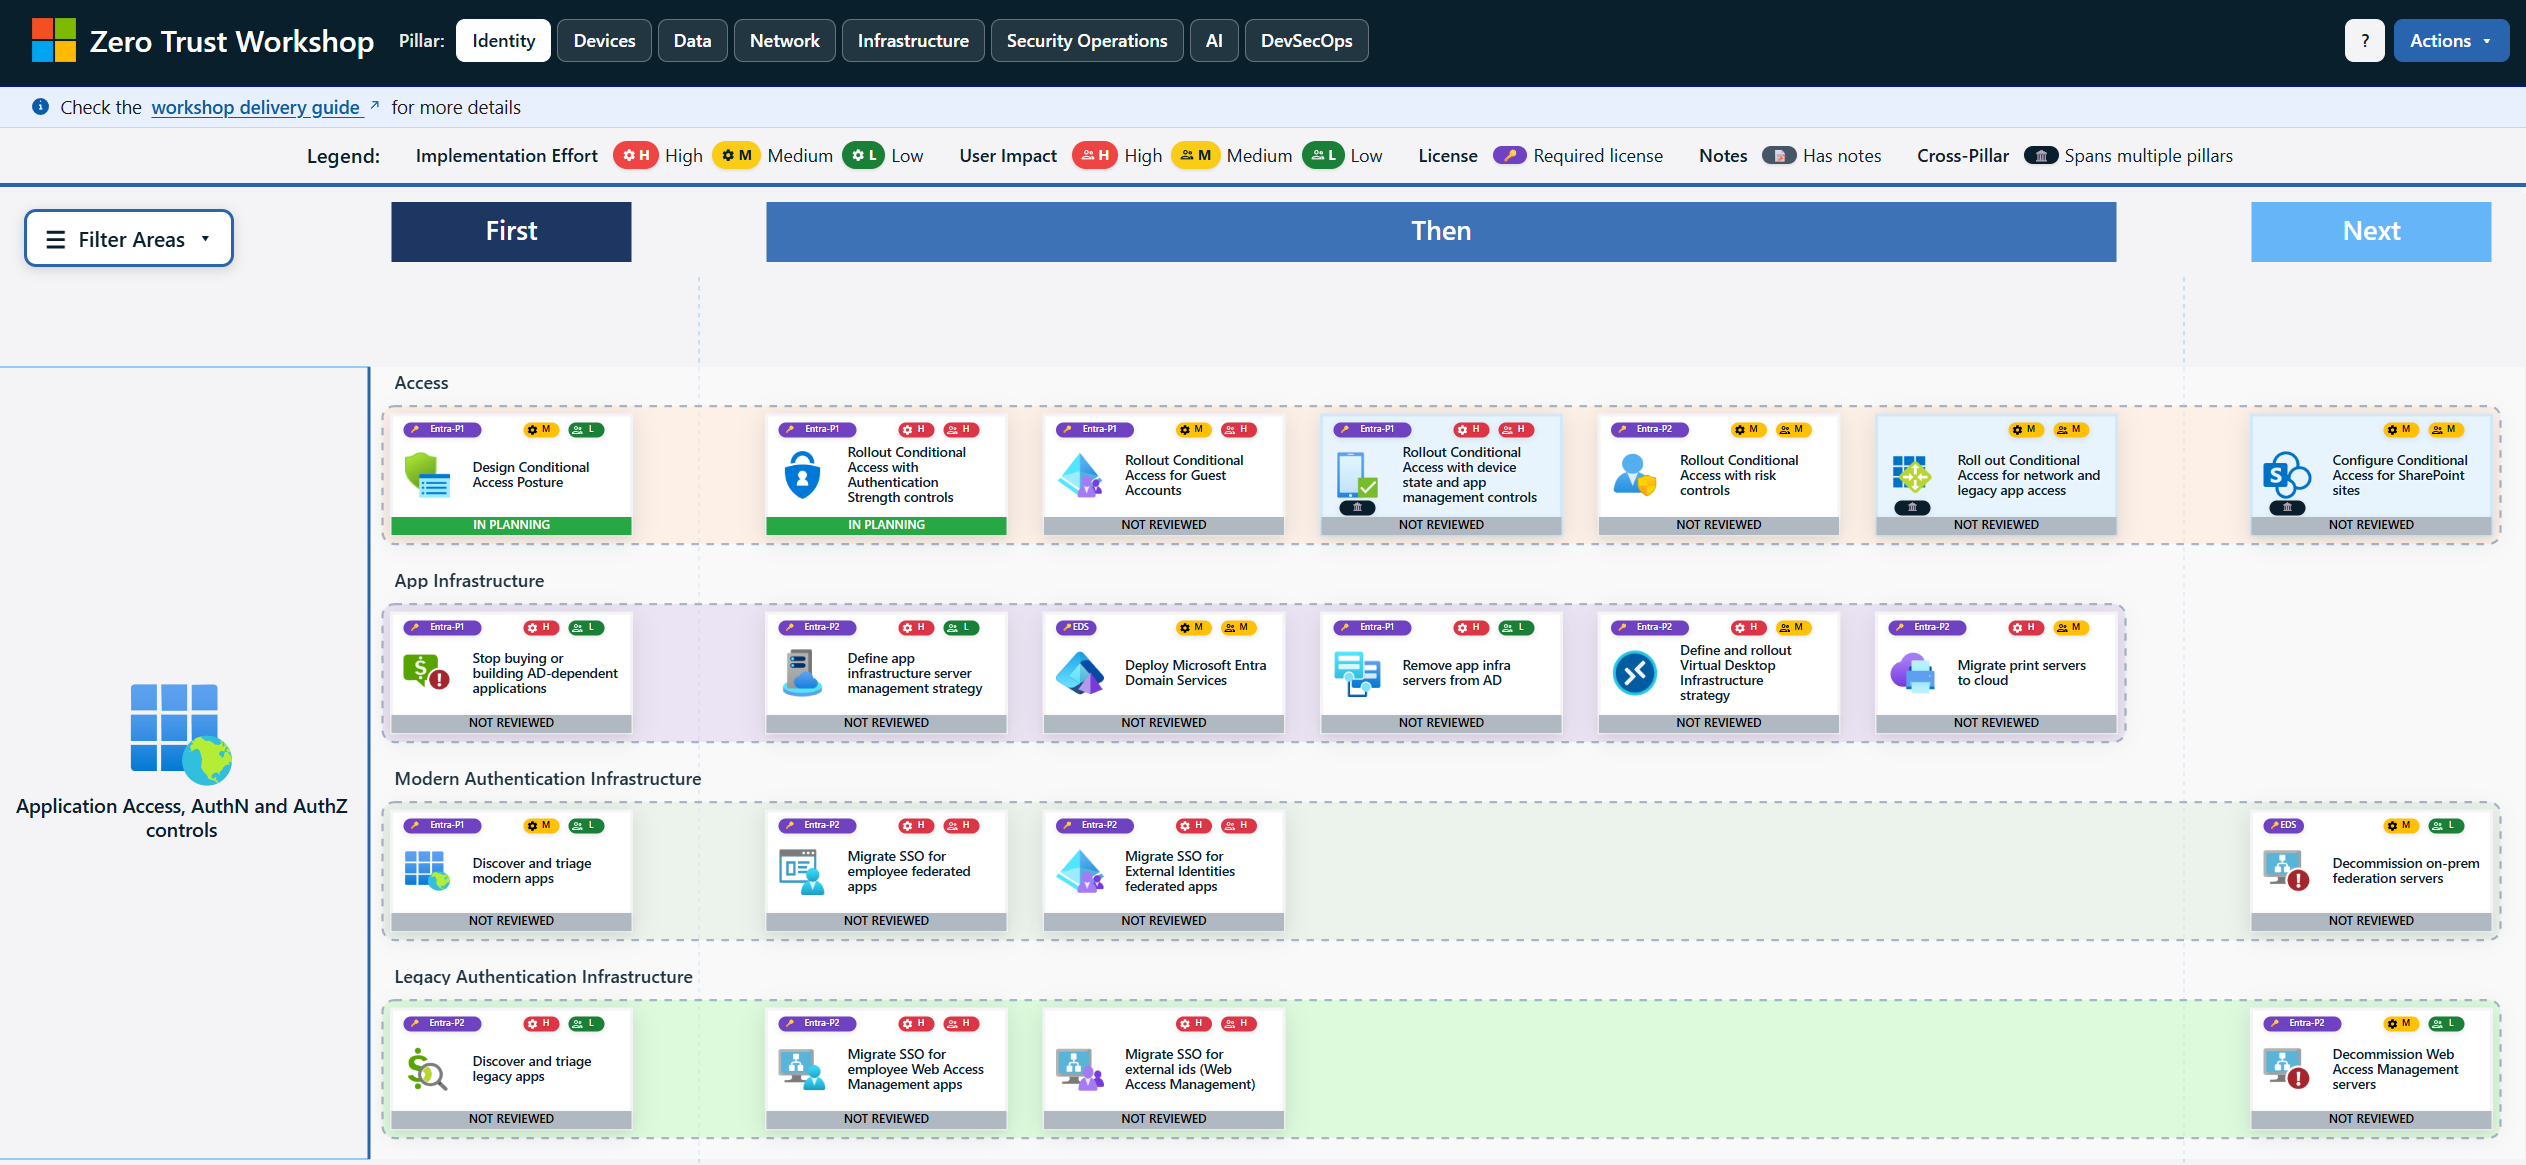Click the employee federated apps SSO icon
Viewport: 2526px width, 1165px height.
pyautogui.click(x=802, y=871)
